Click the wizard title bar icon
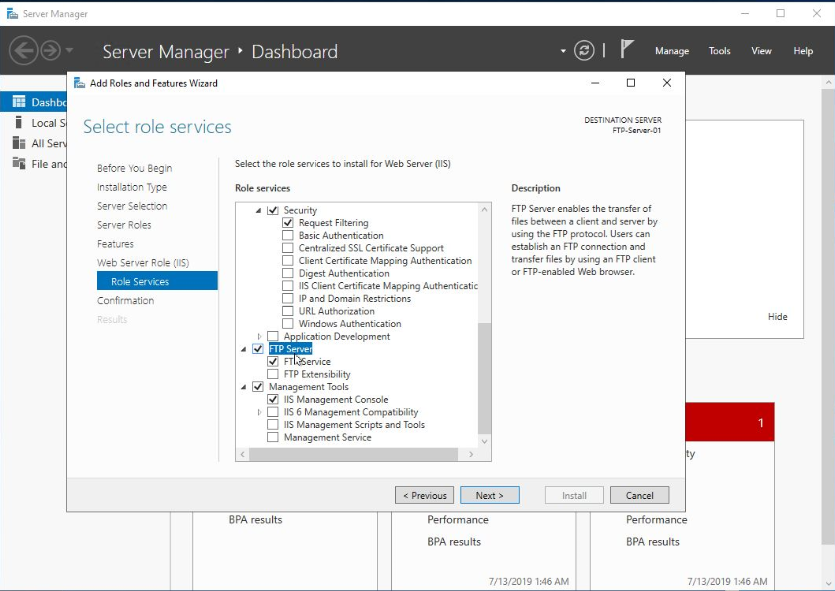 [79, 83]
